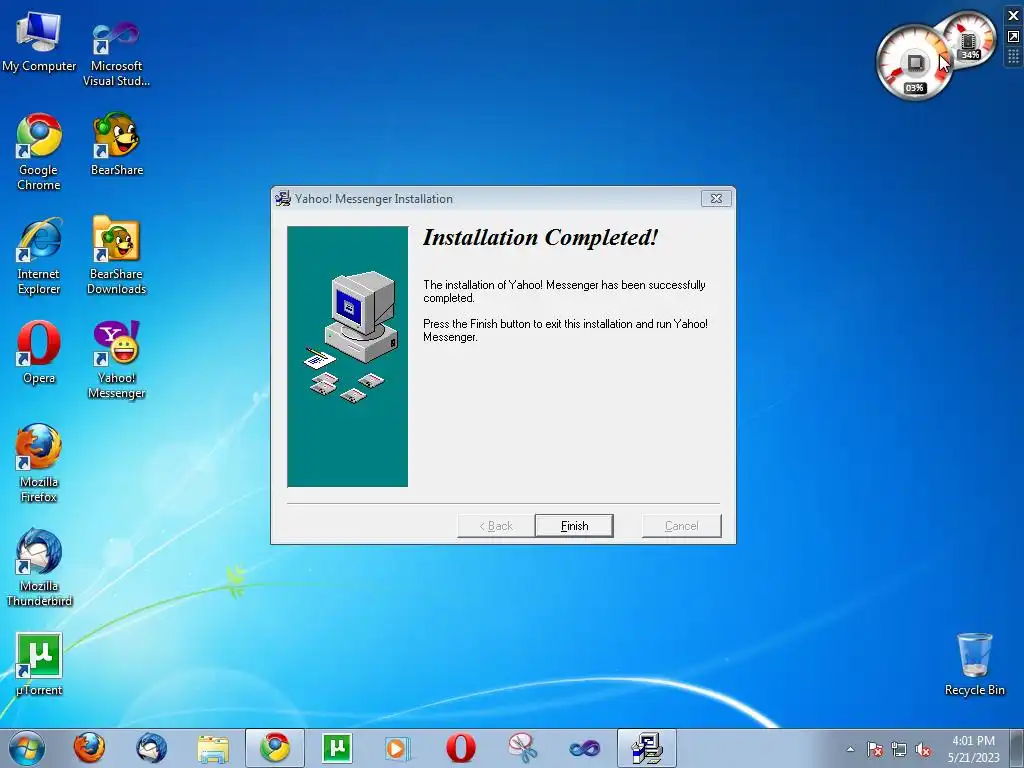The height and width of the screenshot is (768, 1024).
Task: Click the Back button in installer
Action: tap(496, 526)
